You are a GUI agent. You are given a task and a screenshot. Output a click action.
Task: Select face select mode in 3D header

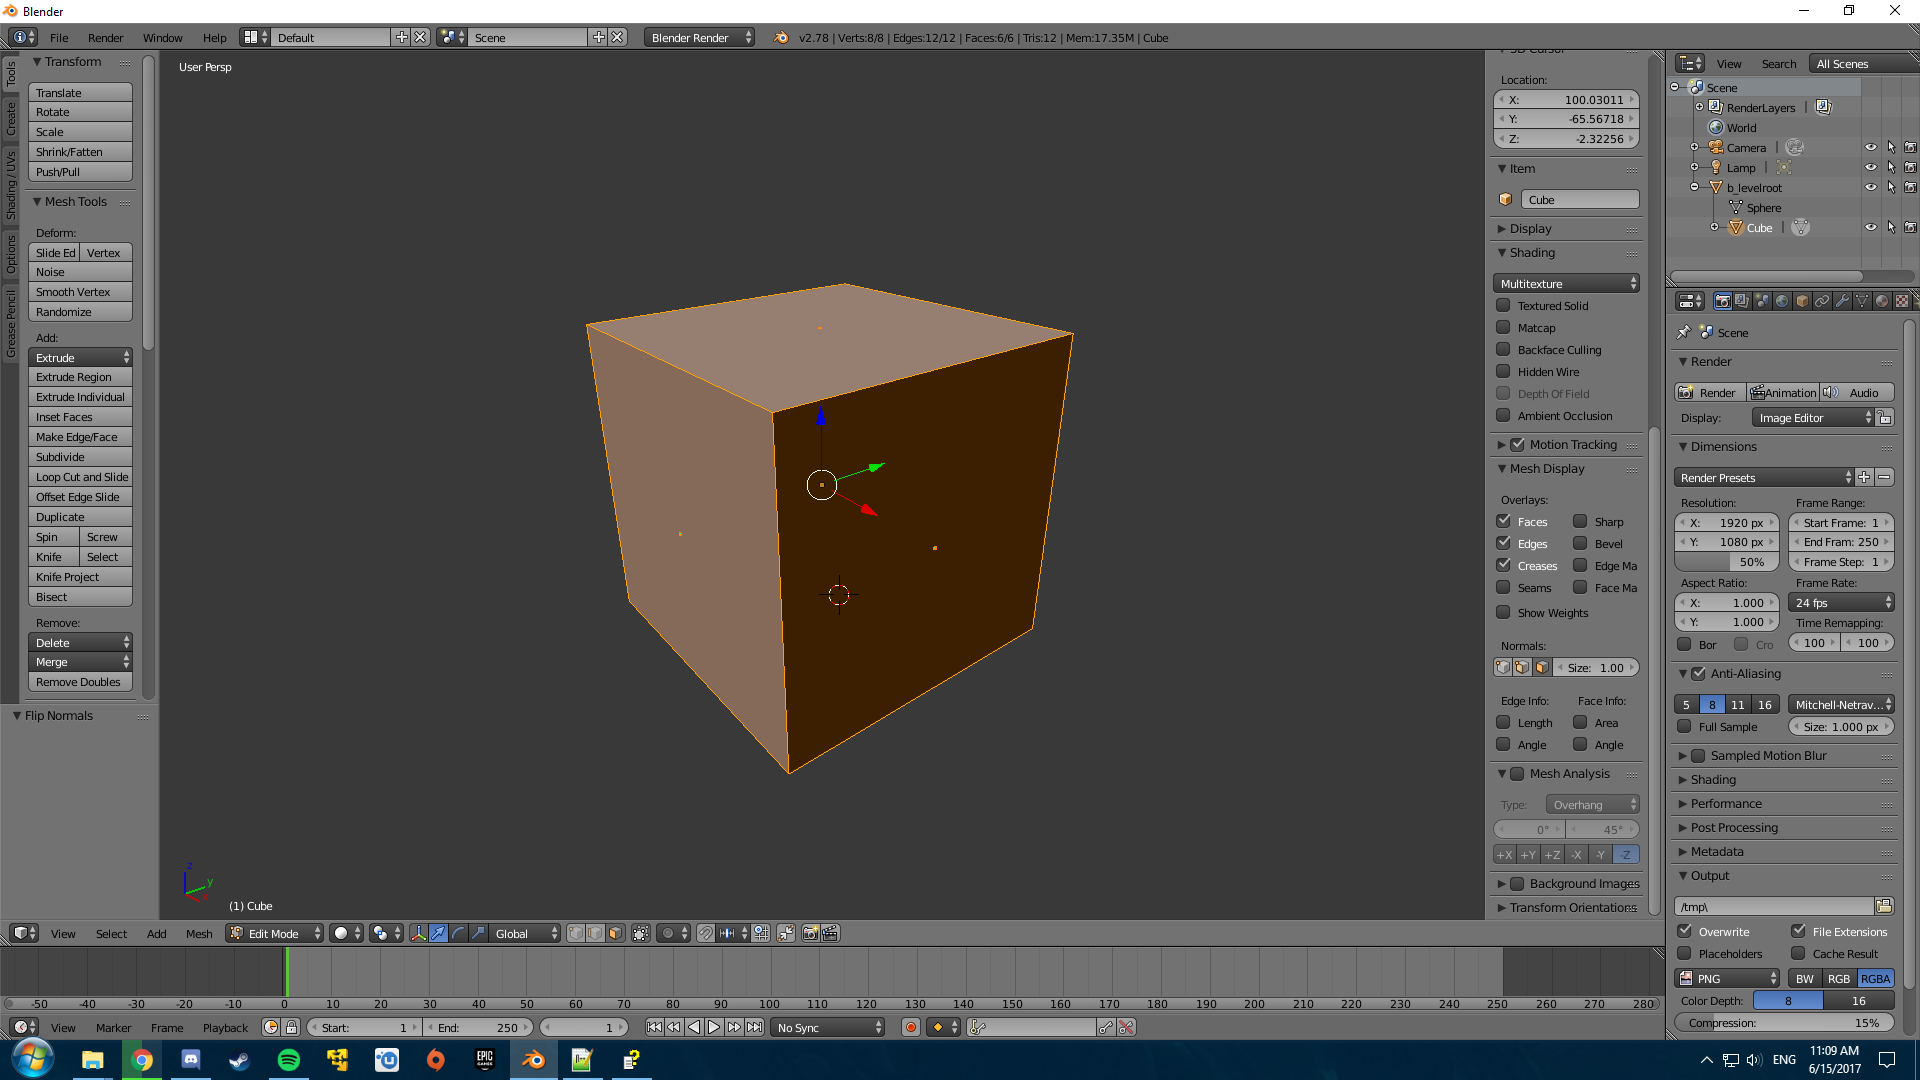(615, 933)
